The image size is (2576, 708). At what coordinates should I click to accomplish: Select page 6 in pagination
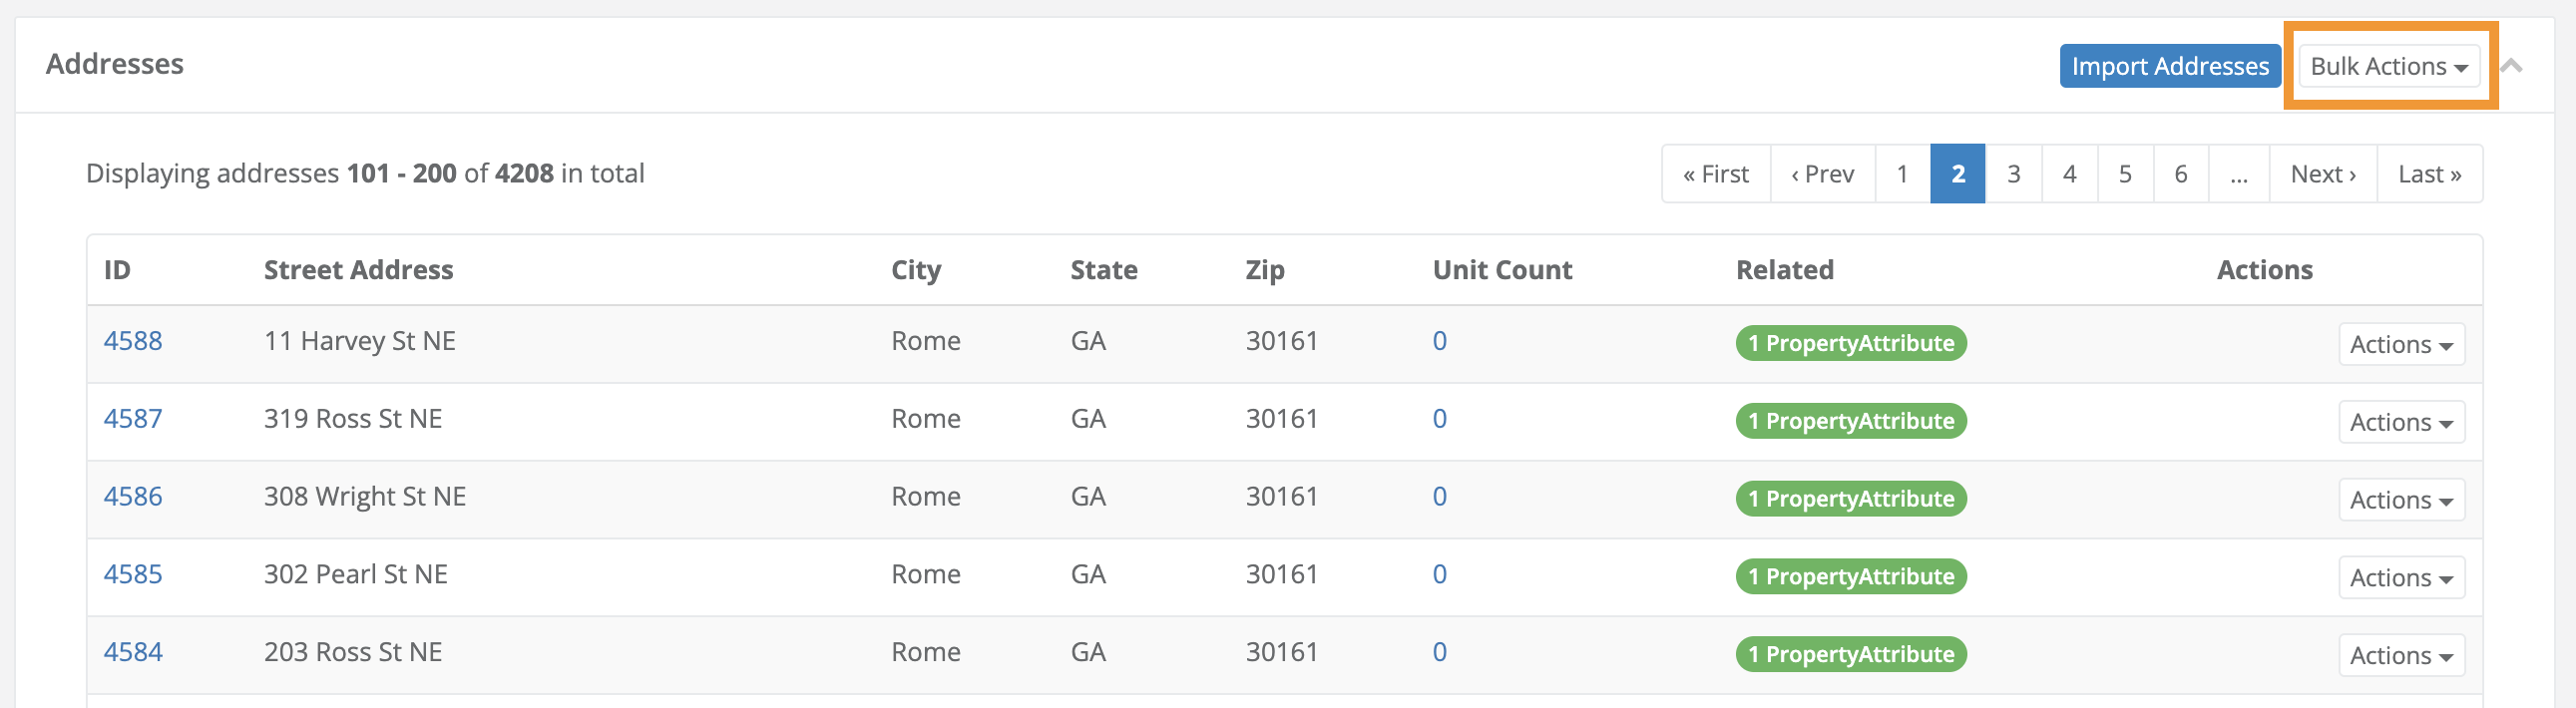tap(2180, 174)
